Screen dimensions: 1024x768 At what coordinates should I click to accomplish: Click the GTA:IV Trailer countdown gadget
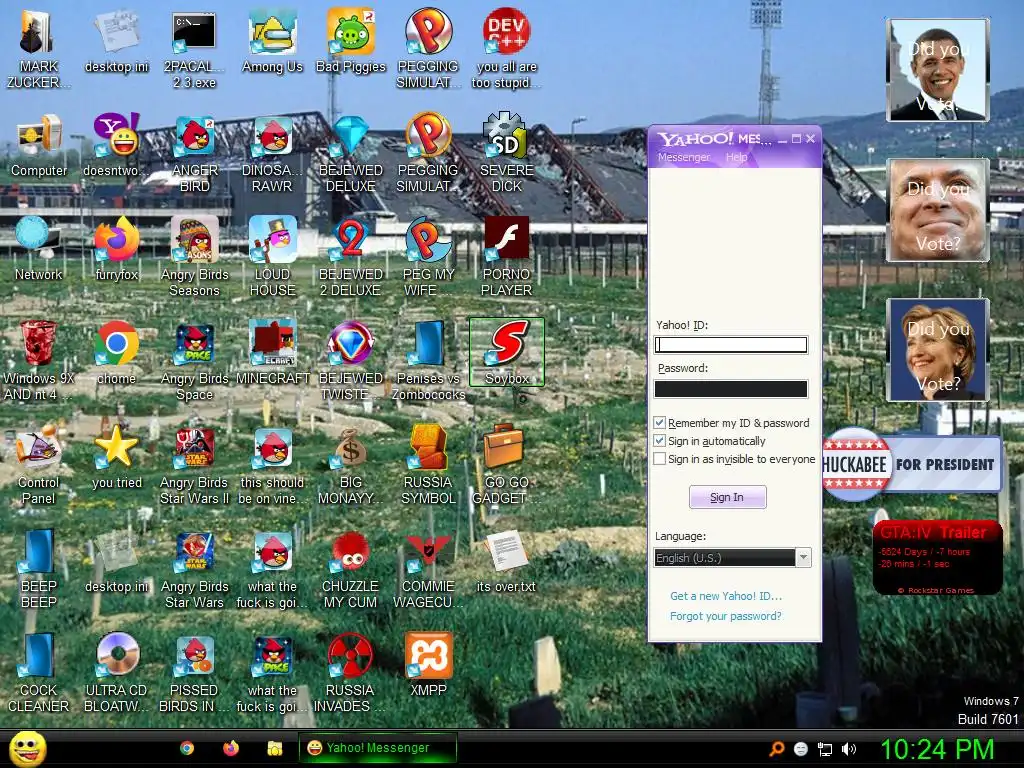(937, 557)
